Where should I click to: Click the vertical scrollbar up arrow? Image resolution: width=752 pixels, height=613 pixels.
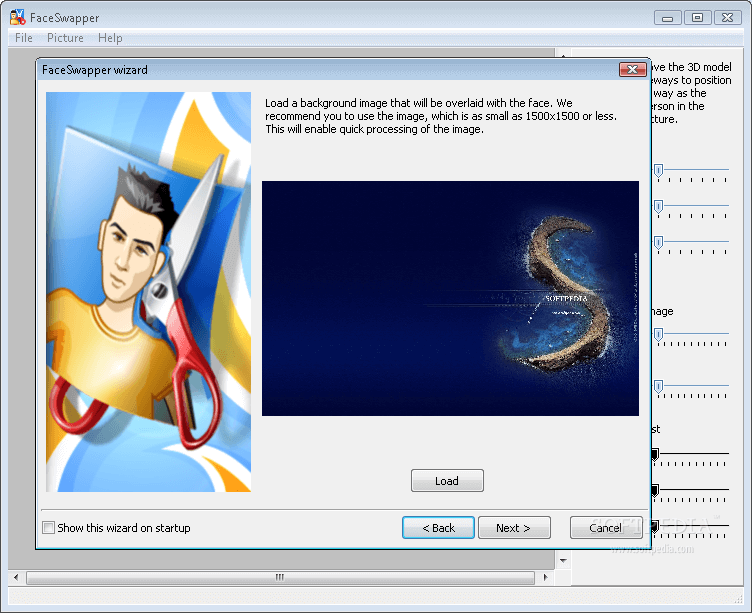565,58
